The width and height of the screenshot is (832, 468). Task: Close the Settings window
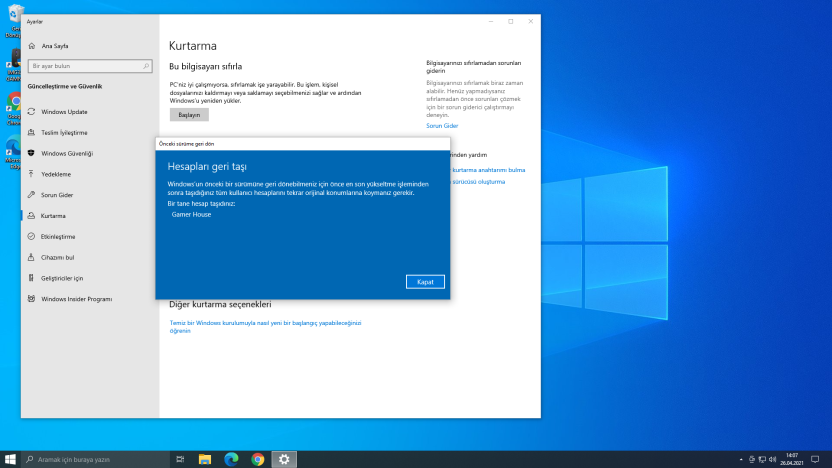(x=531, y=22)
